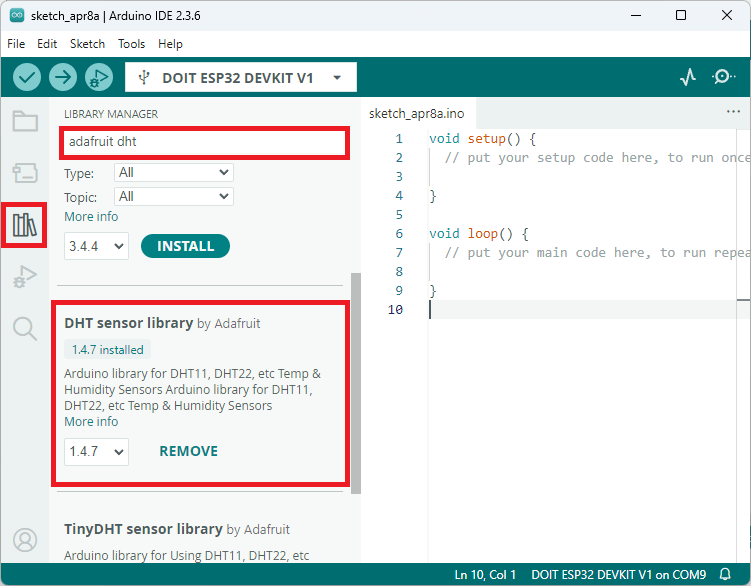Click the TinyDHT sensor library title
The height and width of the screenshot is (586, 751).
[143, 529]
